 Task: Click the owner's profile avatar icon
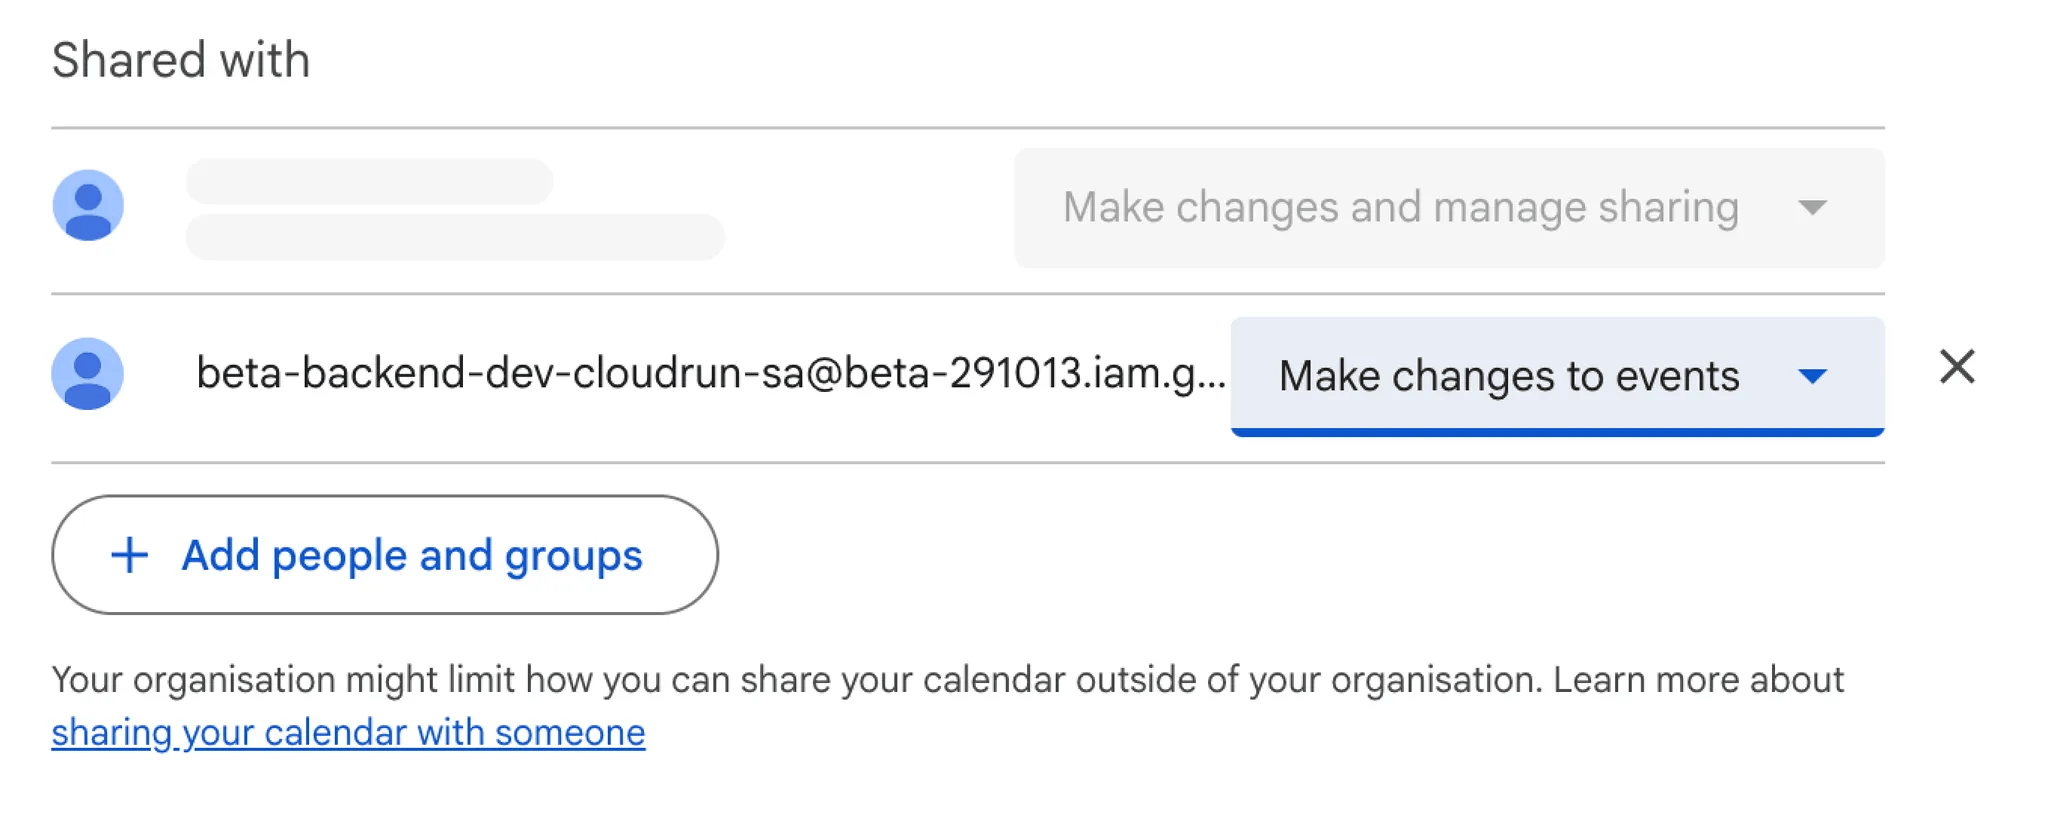(x=88, y=206)
